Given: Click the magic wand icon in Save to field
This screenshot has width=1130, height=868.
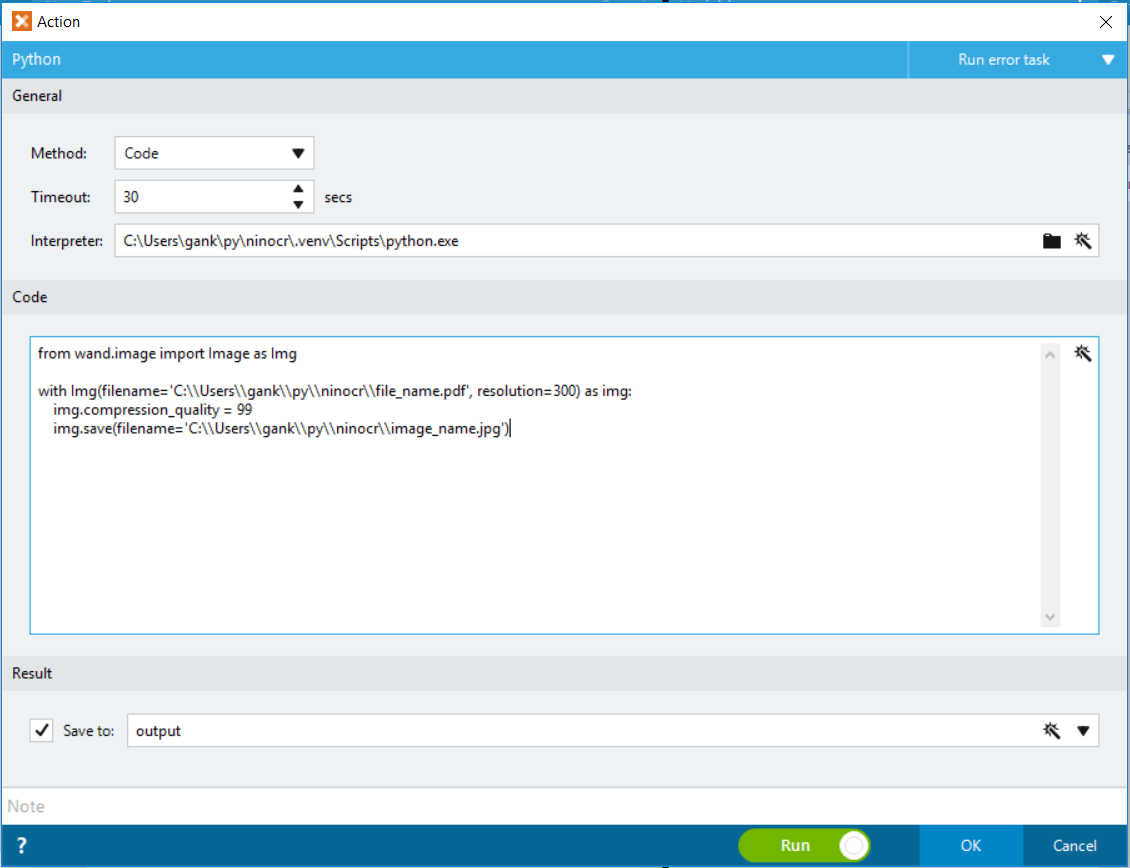Looking at the screenshot, I should [x=1051, y=730].
